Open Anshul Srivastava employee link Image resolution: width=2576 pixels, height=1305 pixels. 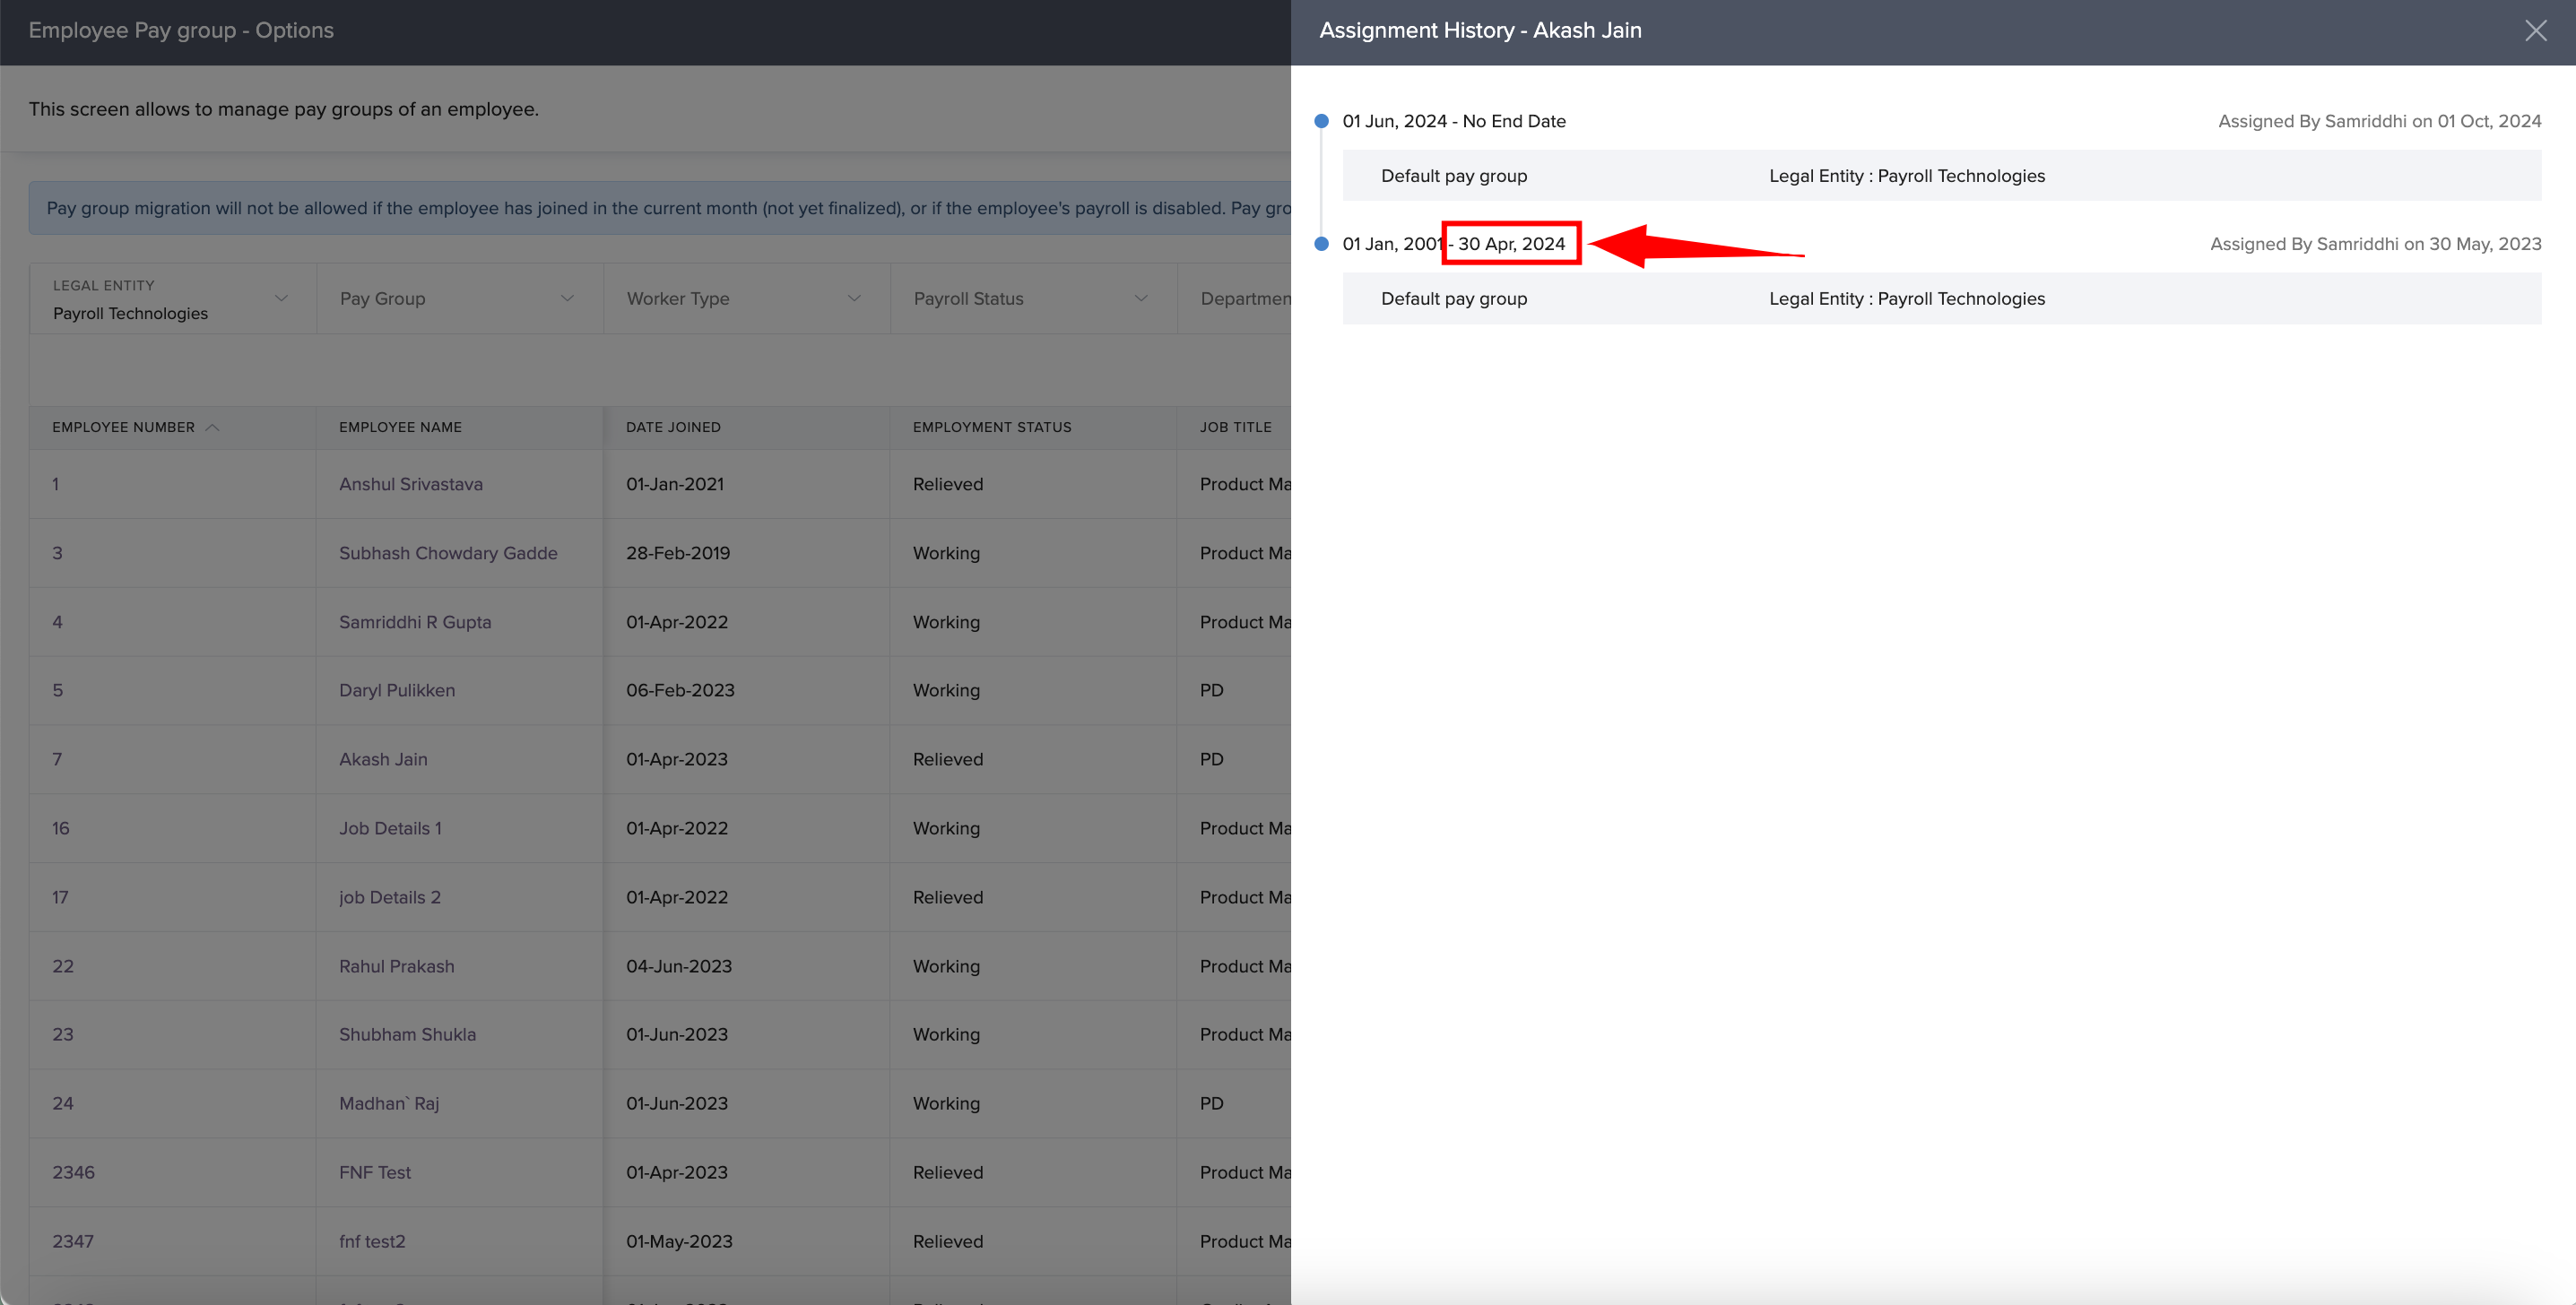[410, 484]
